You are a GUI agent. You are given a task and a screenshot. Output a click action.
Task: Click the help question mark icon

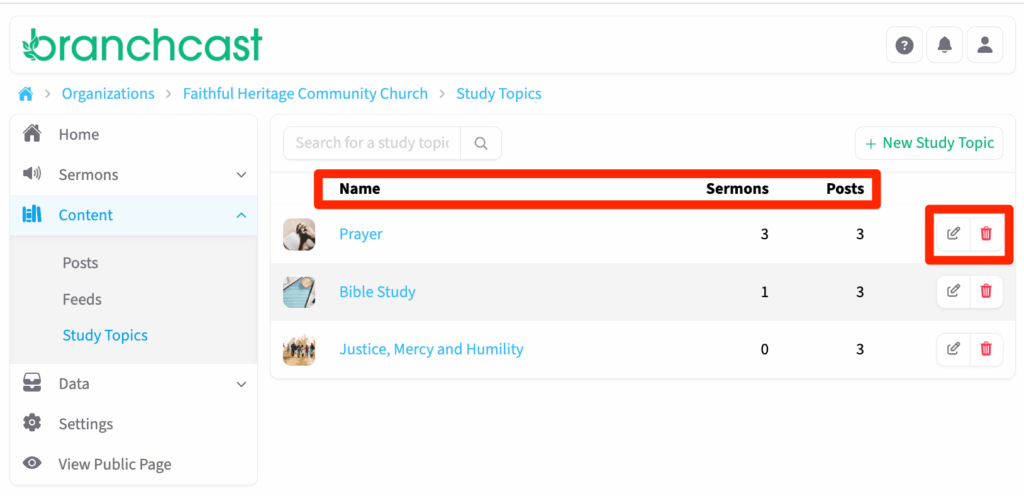tap(904, 45)
